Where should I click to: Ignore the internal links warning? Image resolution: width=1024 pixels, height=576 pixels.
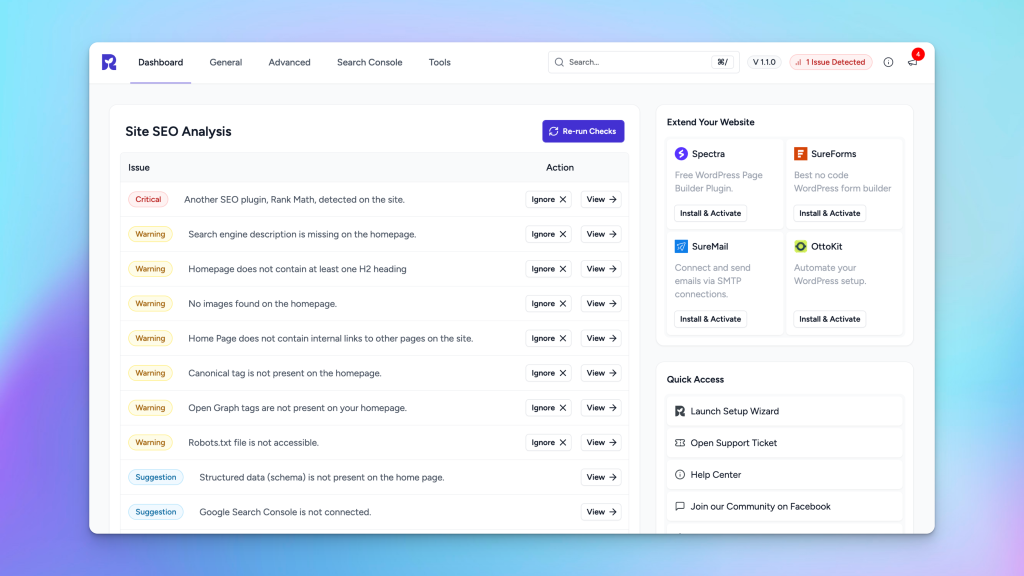tap(549, 338)
